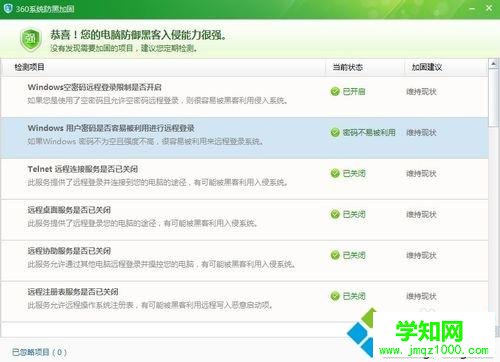Click 维持现状 in Windows 用户密码 row

tap(421, 133)
